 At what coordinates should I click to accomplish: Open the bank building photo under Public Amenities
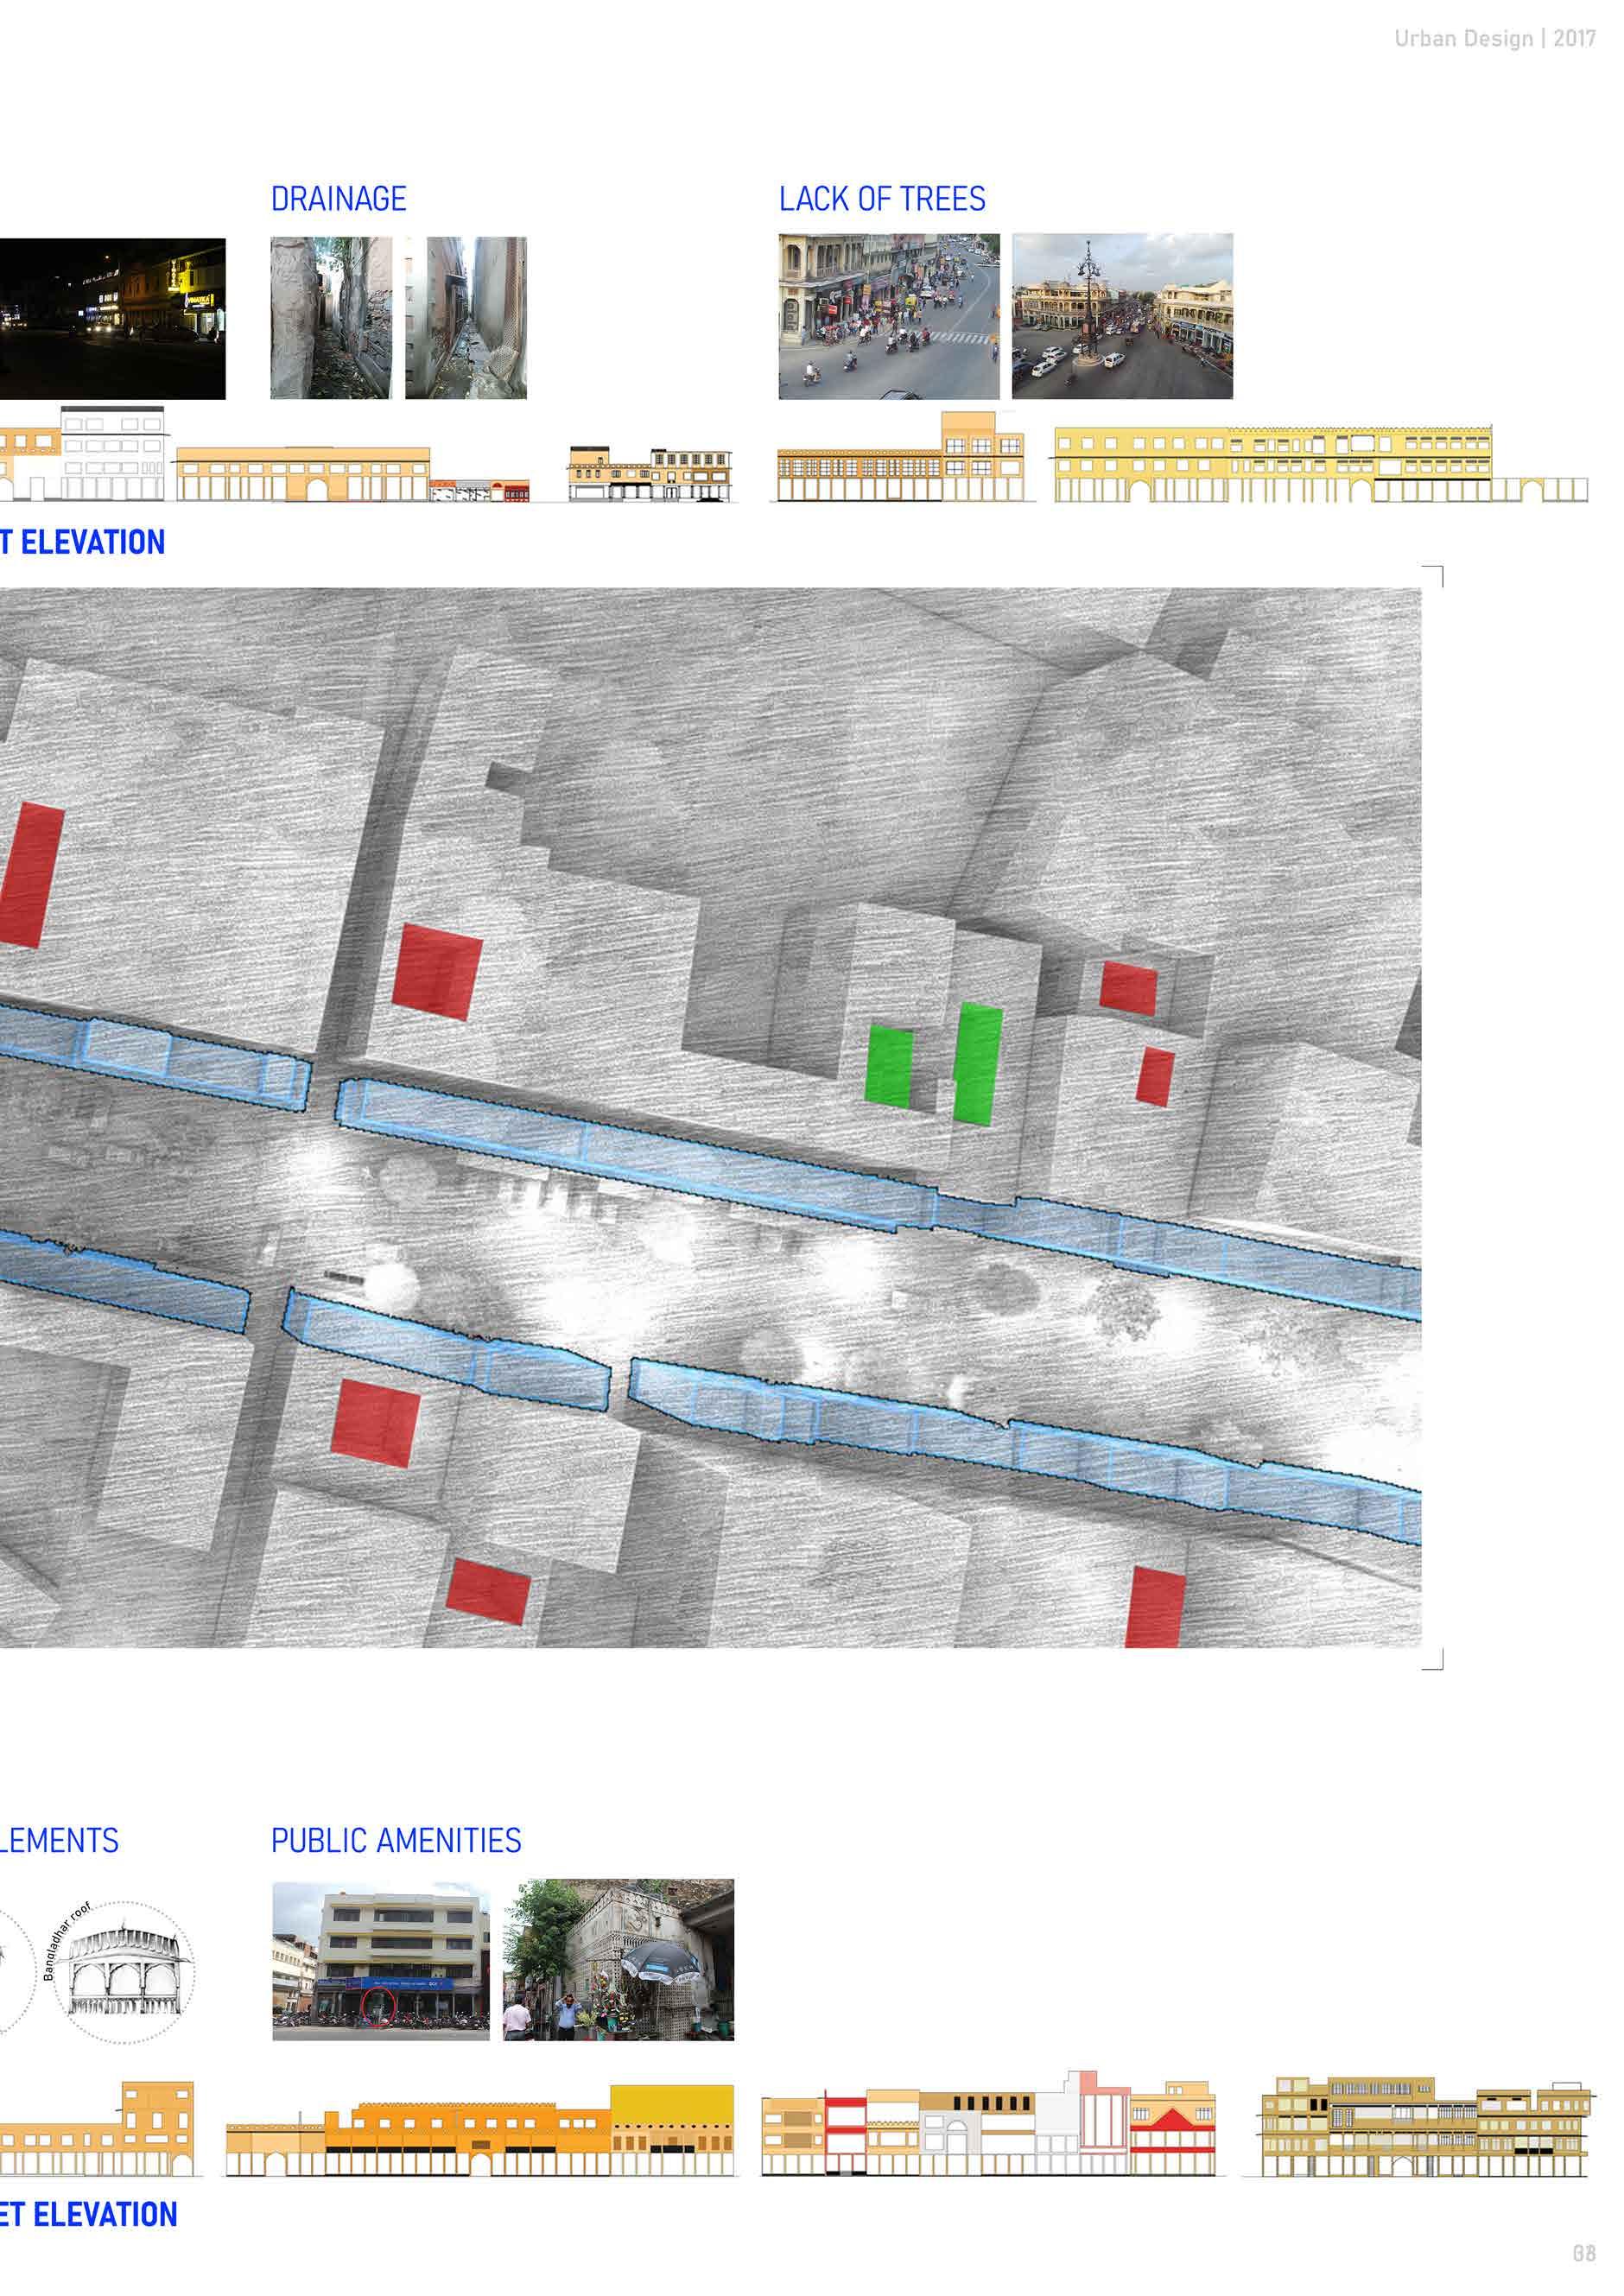(381, 1961)
